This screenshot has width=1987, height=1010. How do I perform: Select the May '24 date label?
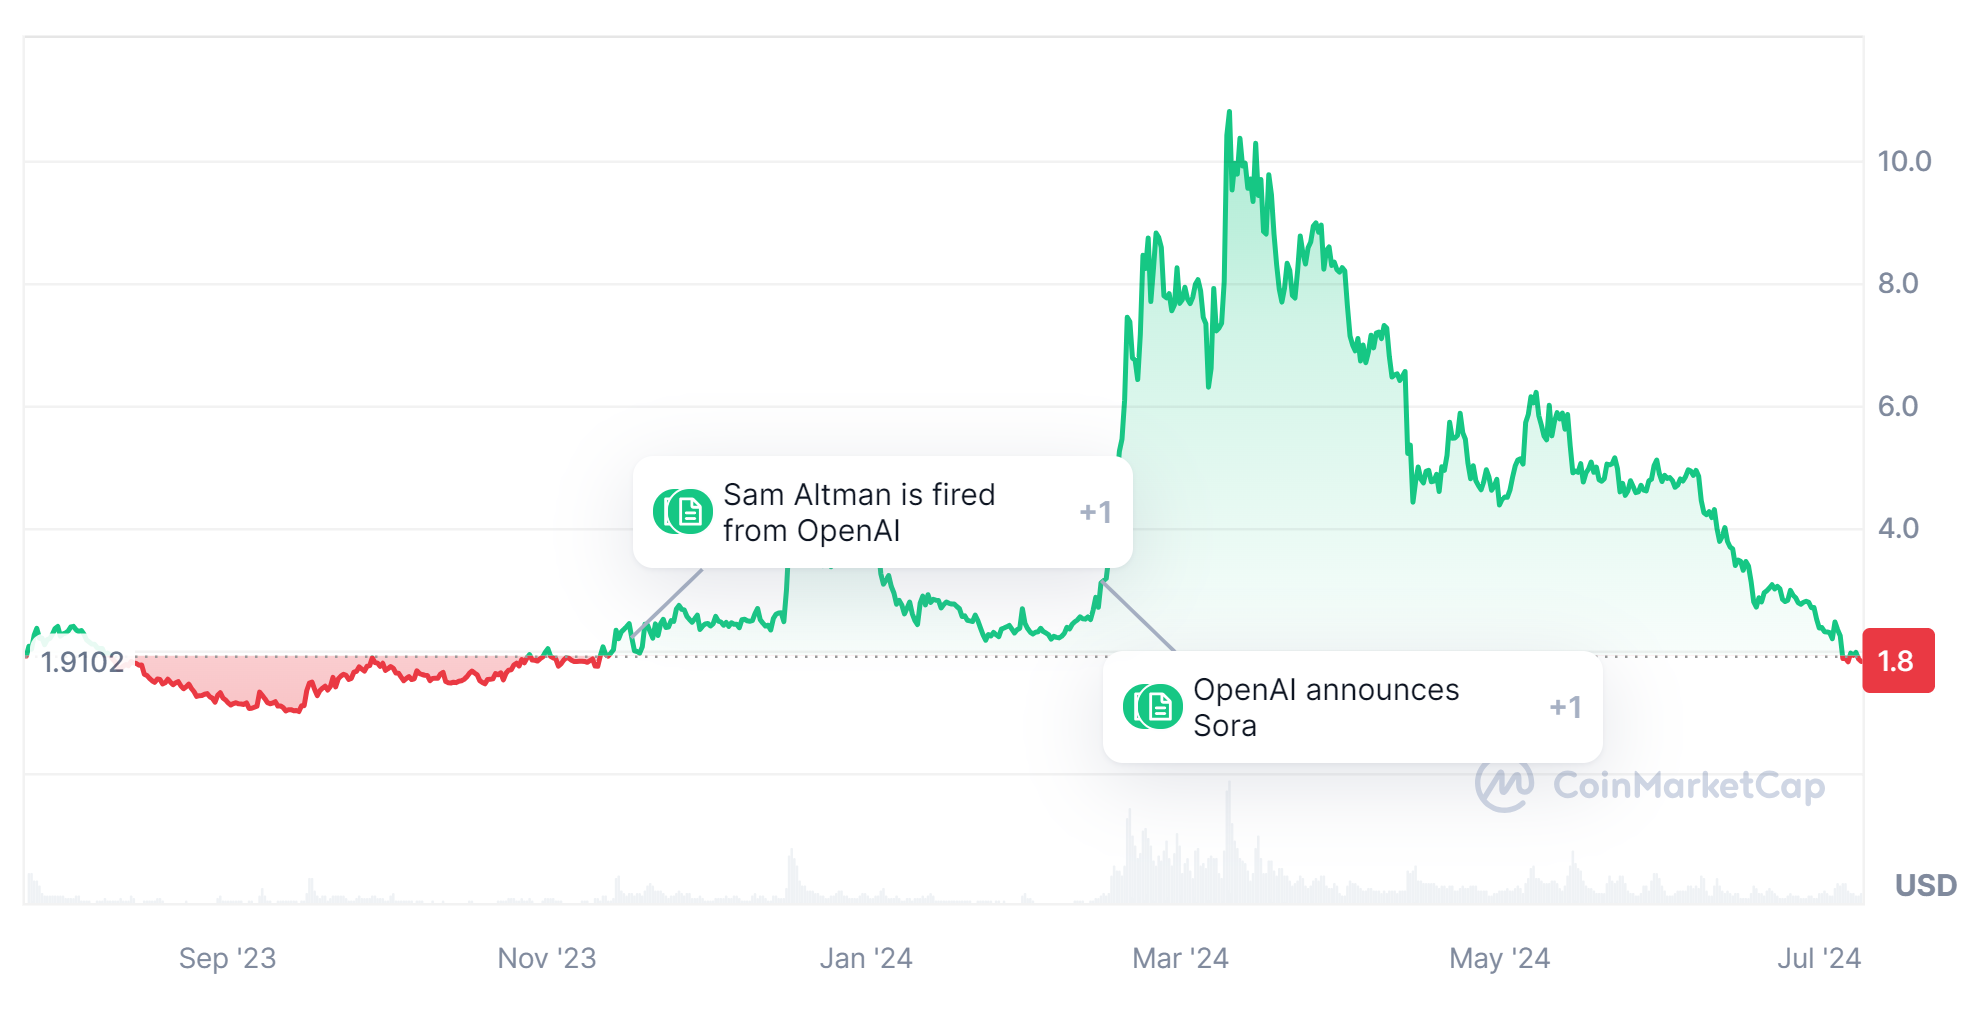(x=1499, y=958)
